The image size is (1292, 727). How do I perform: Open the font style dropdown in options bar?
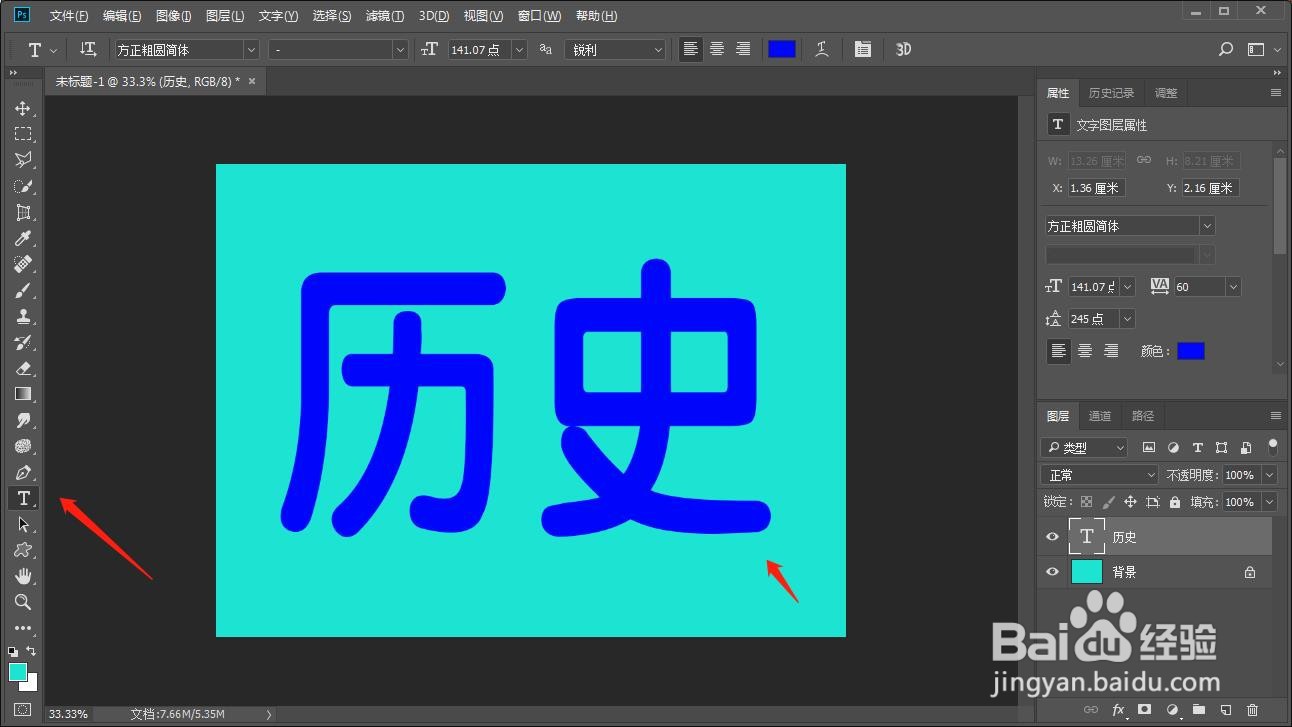pos(400,49)
